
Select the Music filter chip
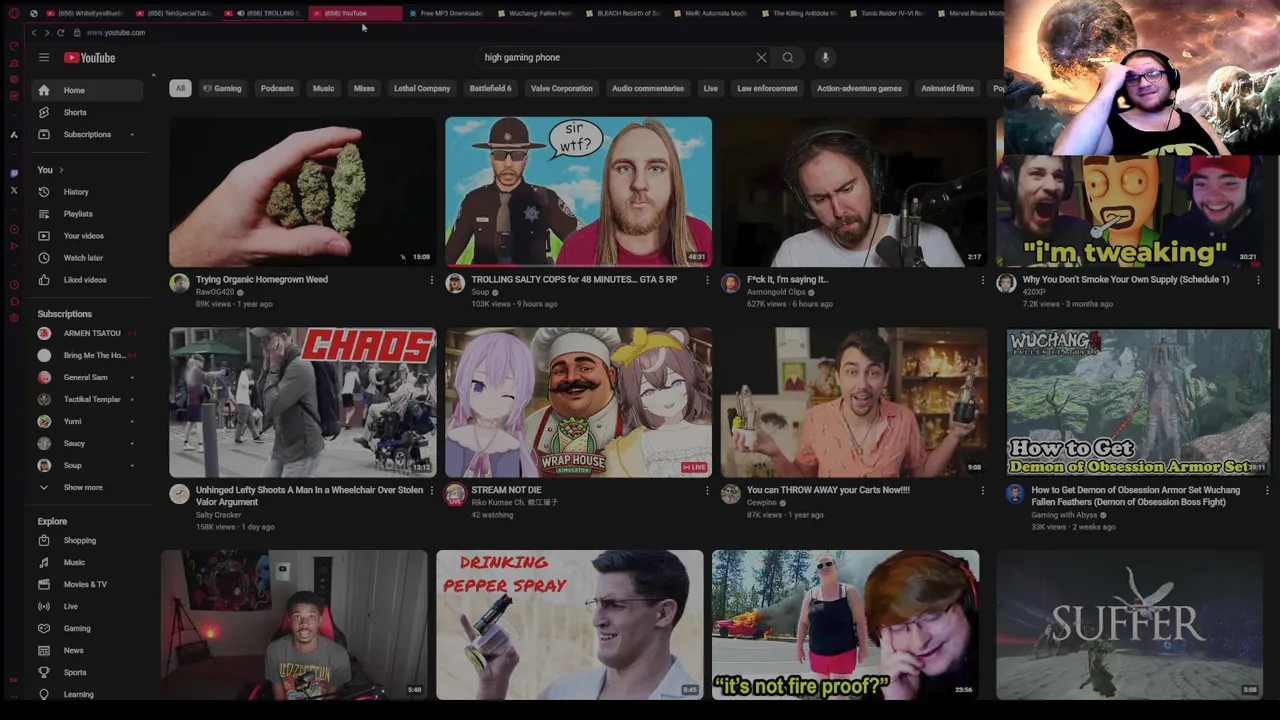(323, 88)
